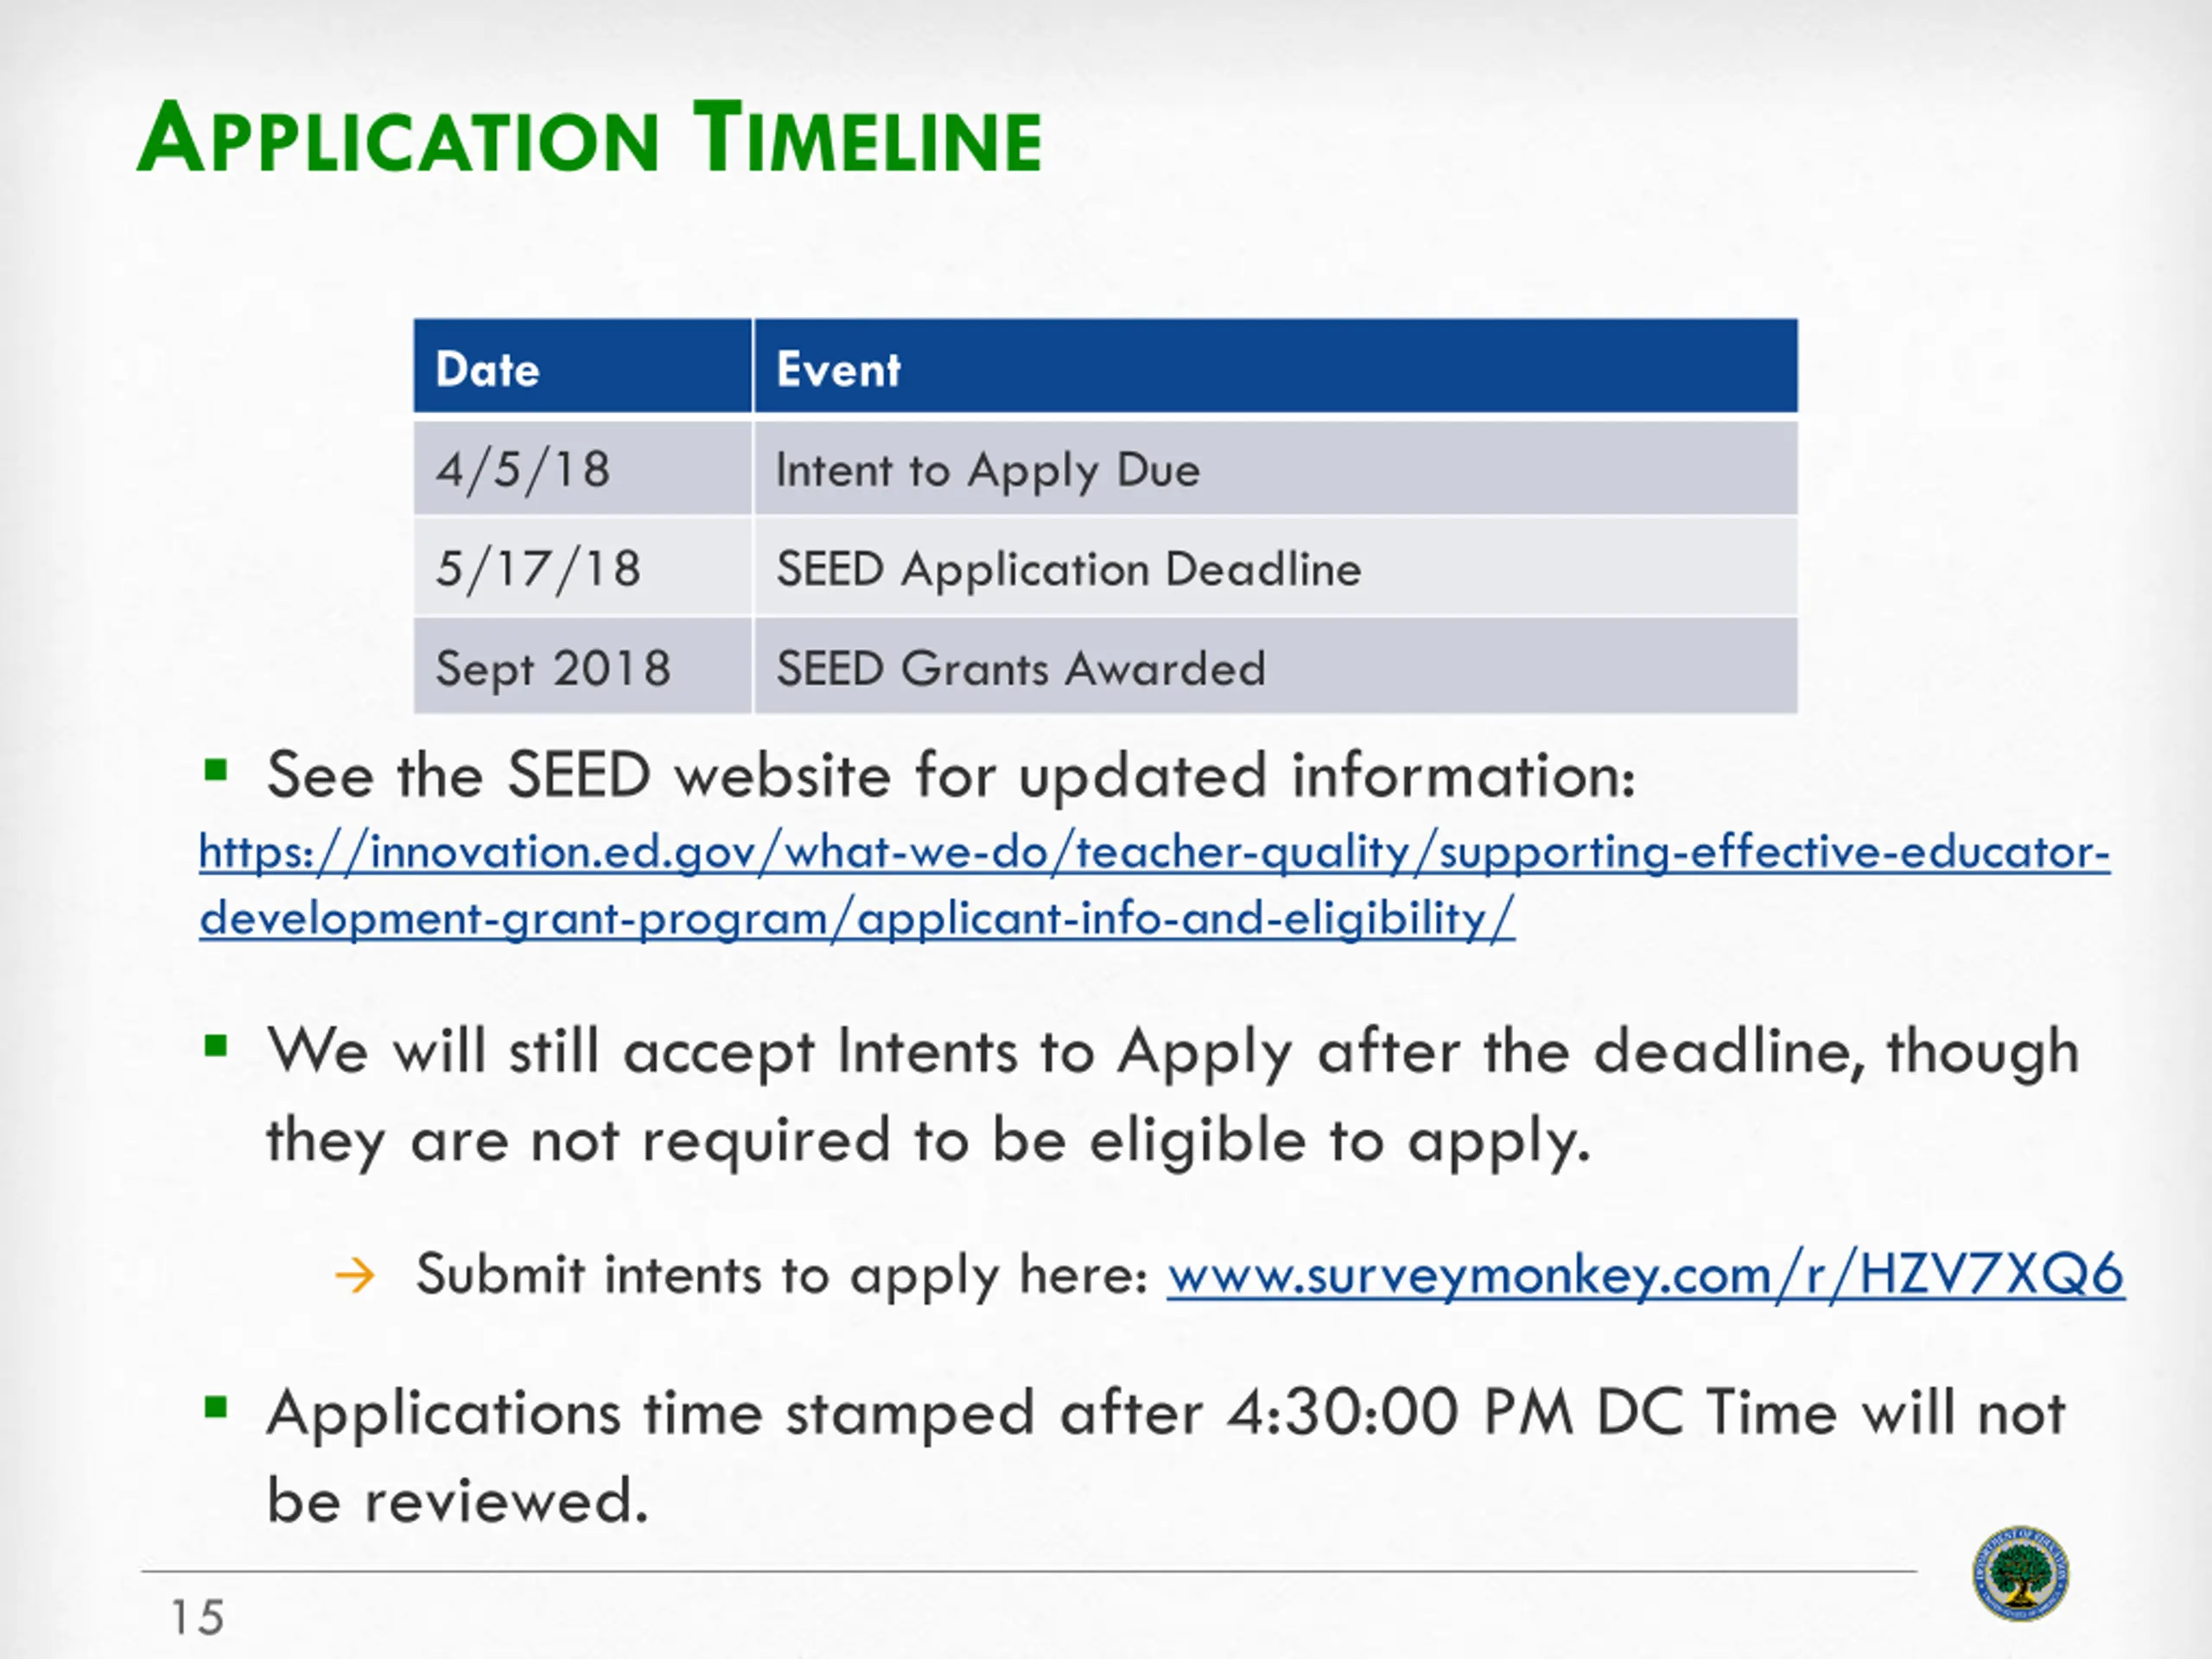Click the second line of the SEED applicant-info-and-eligibility link
The height and width of the screenshot is (1659, 2212).
click(857, 918)
